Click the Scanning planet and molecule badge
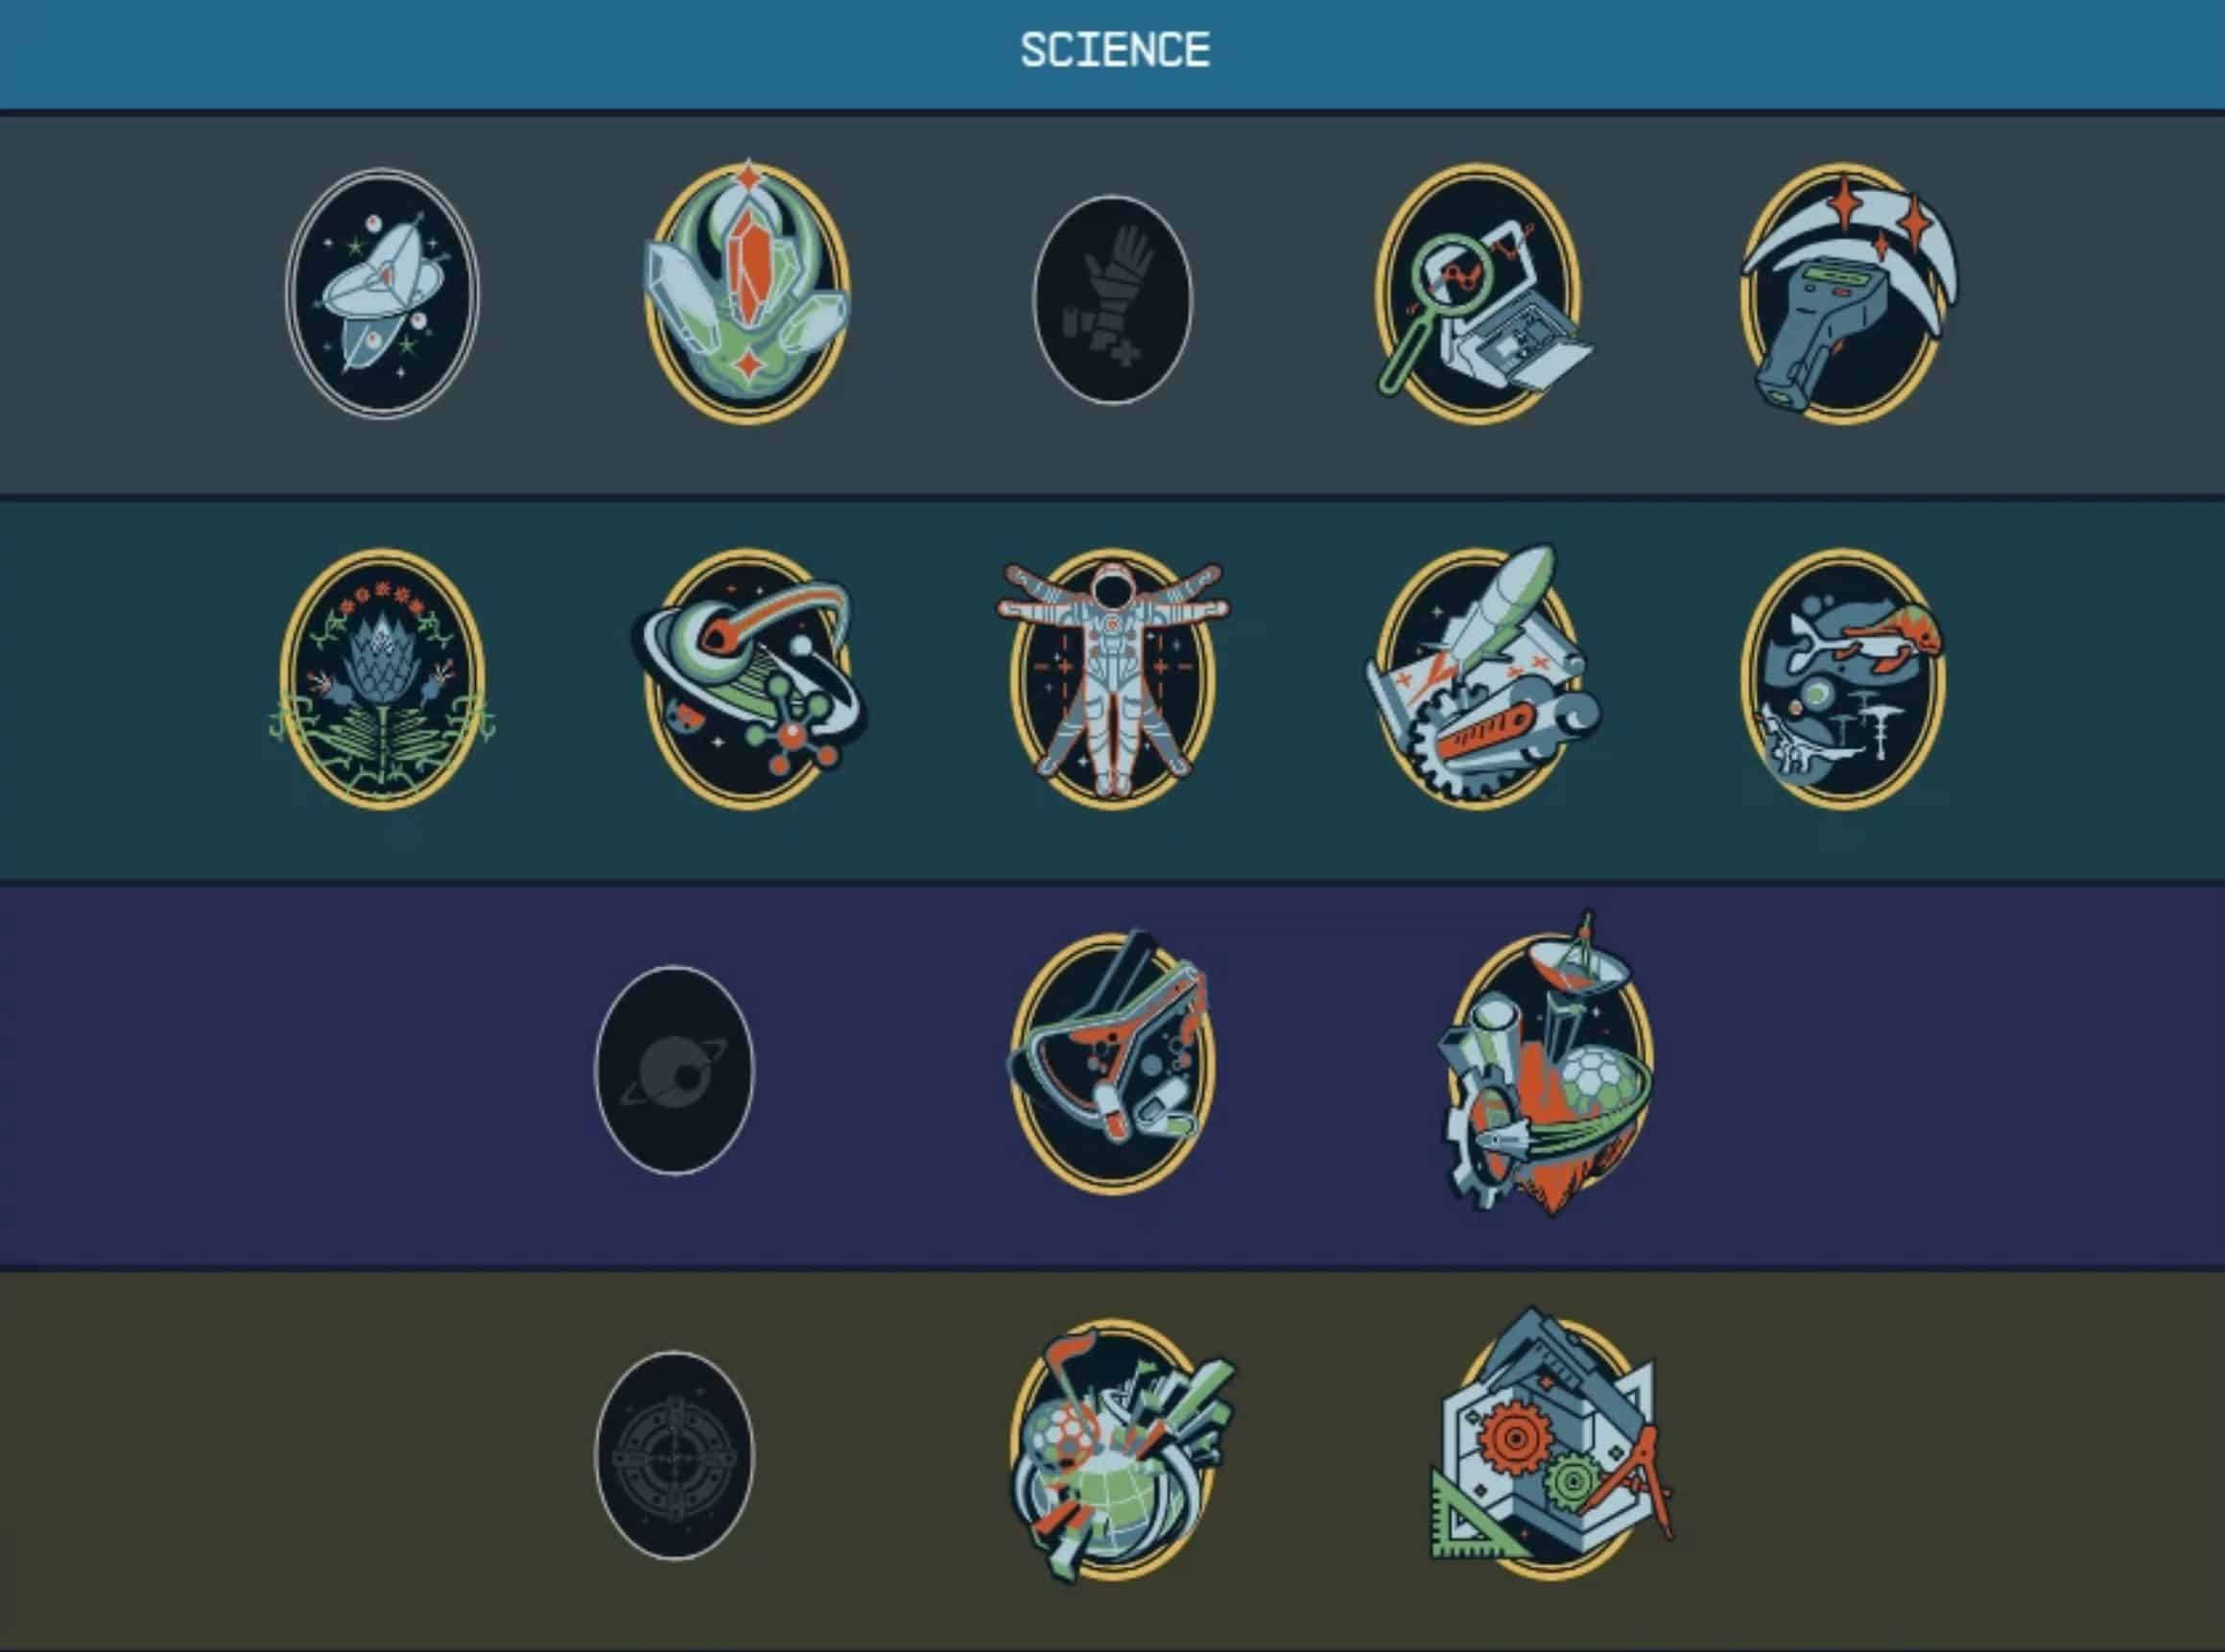This screenshot has width=2225, height=1652. coord(748,678)
